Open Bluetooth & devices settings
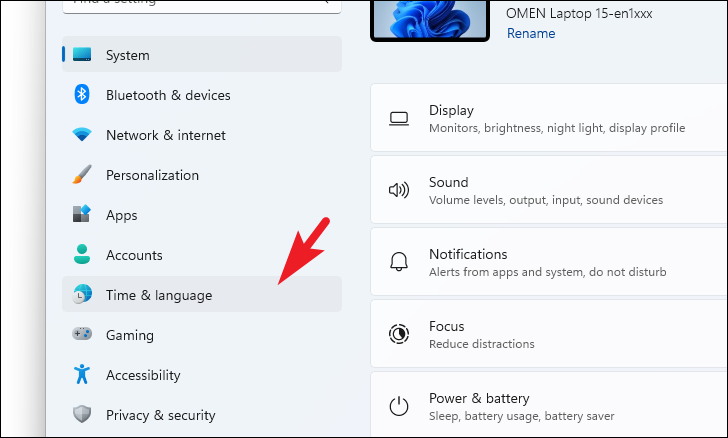This screenshot has width=728, height=438. (202, 95)
